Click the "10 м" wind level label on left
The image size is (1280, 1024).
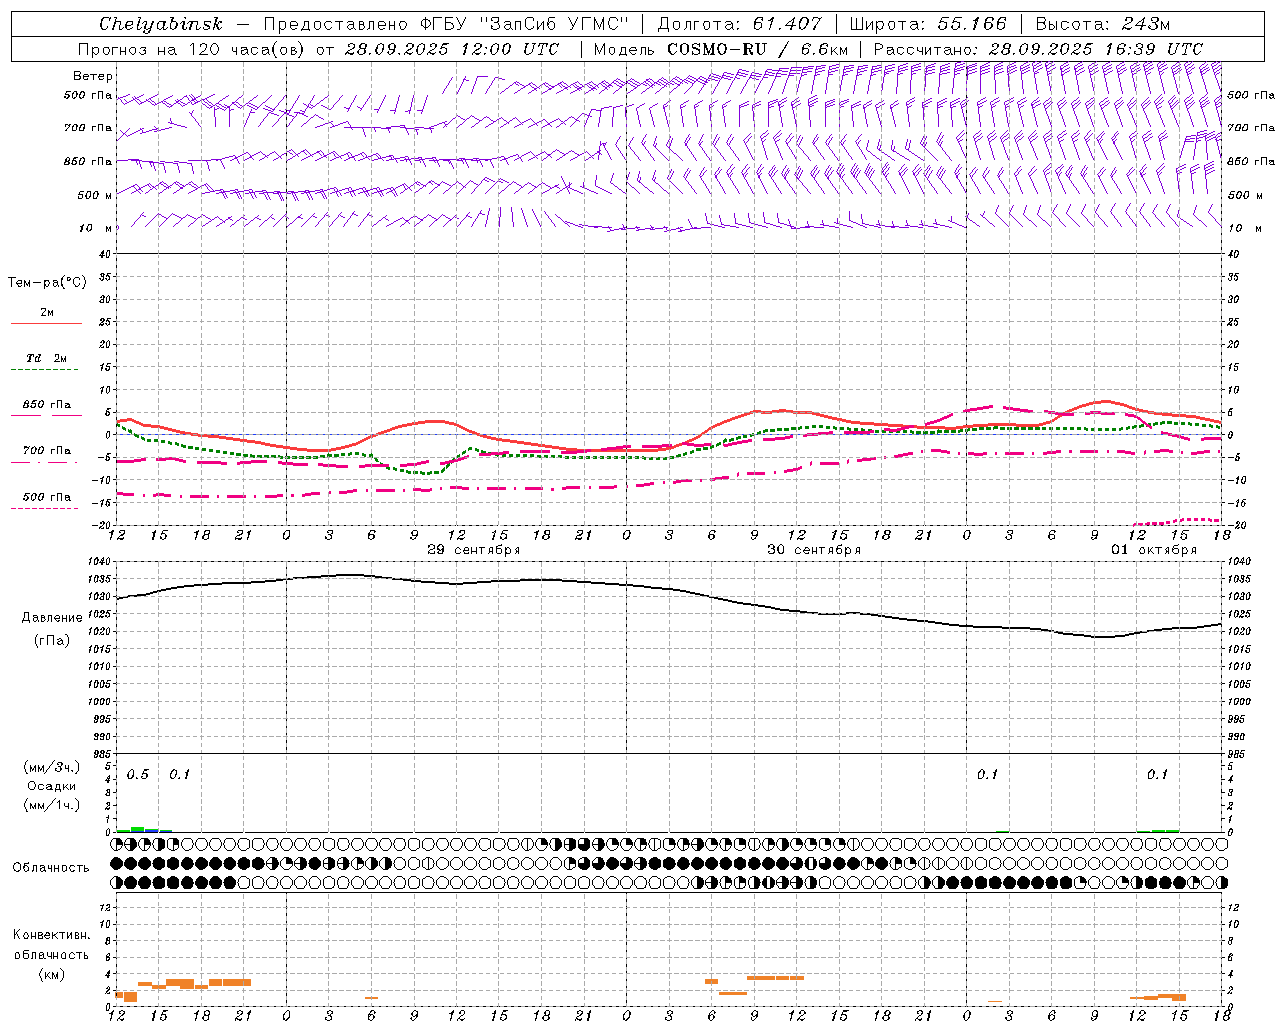coord(96,228)
